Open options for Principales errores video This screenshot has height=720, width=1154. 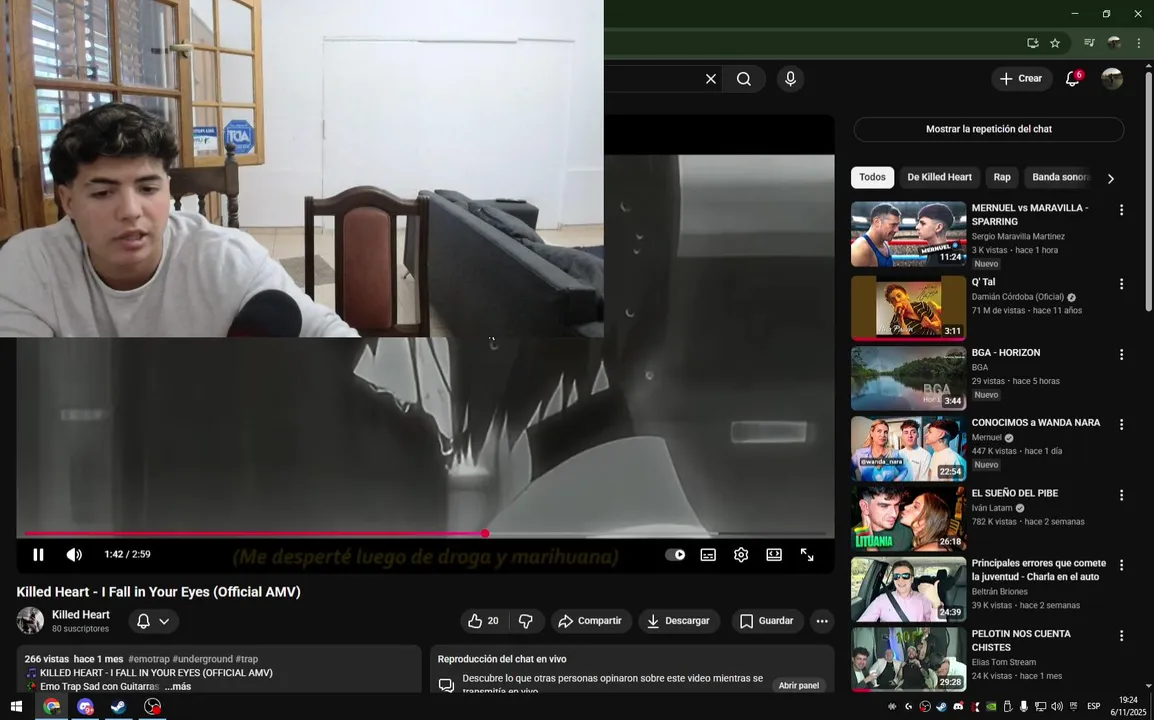1121,565
